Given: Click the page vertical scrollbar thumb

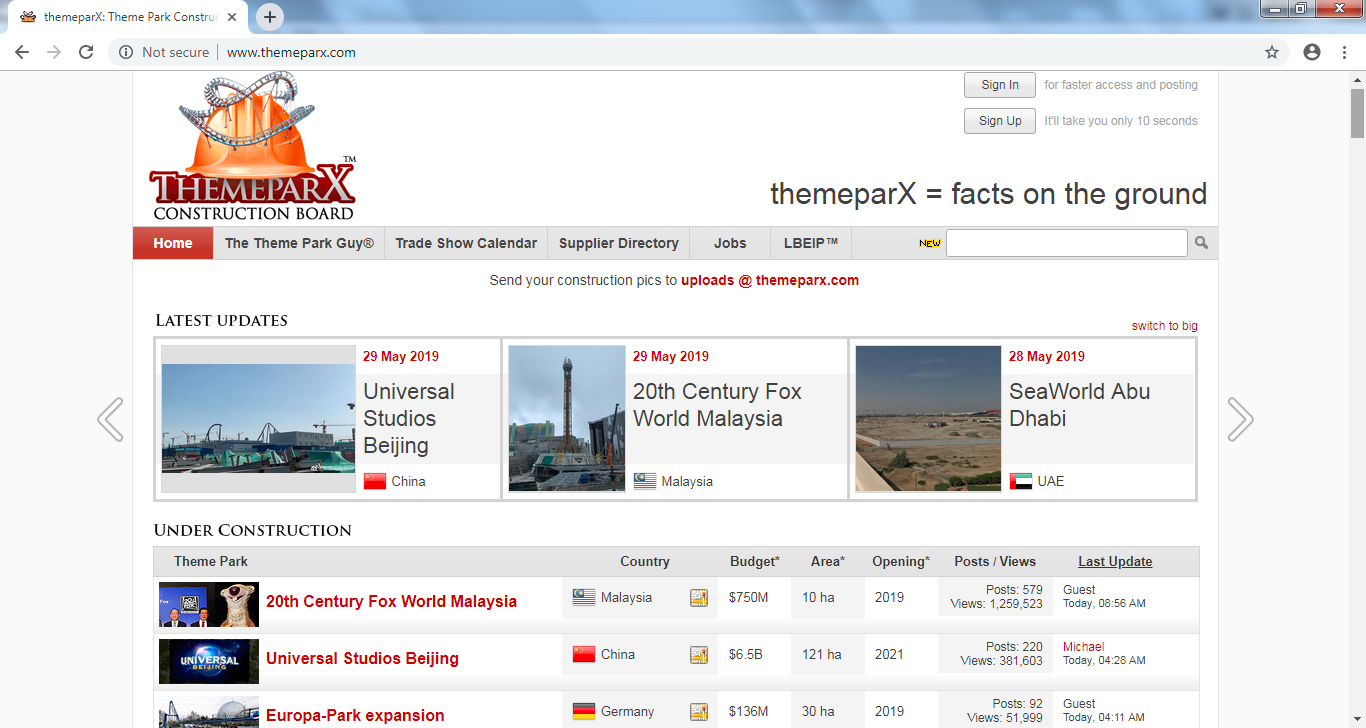Looking at the screenshot, I should (x=1357, y=112).
